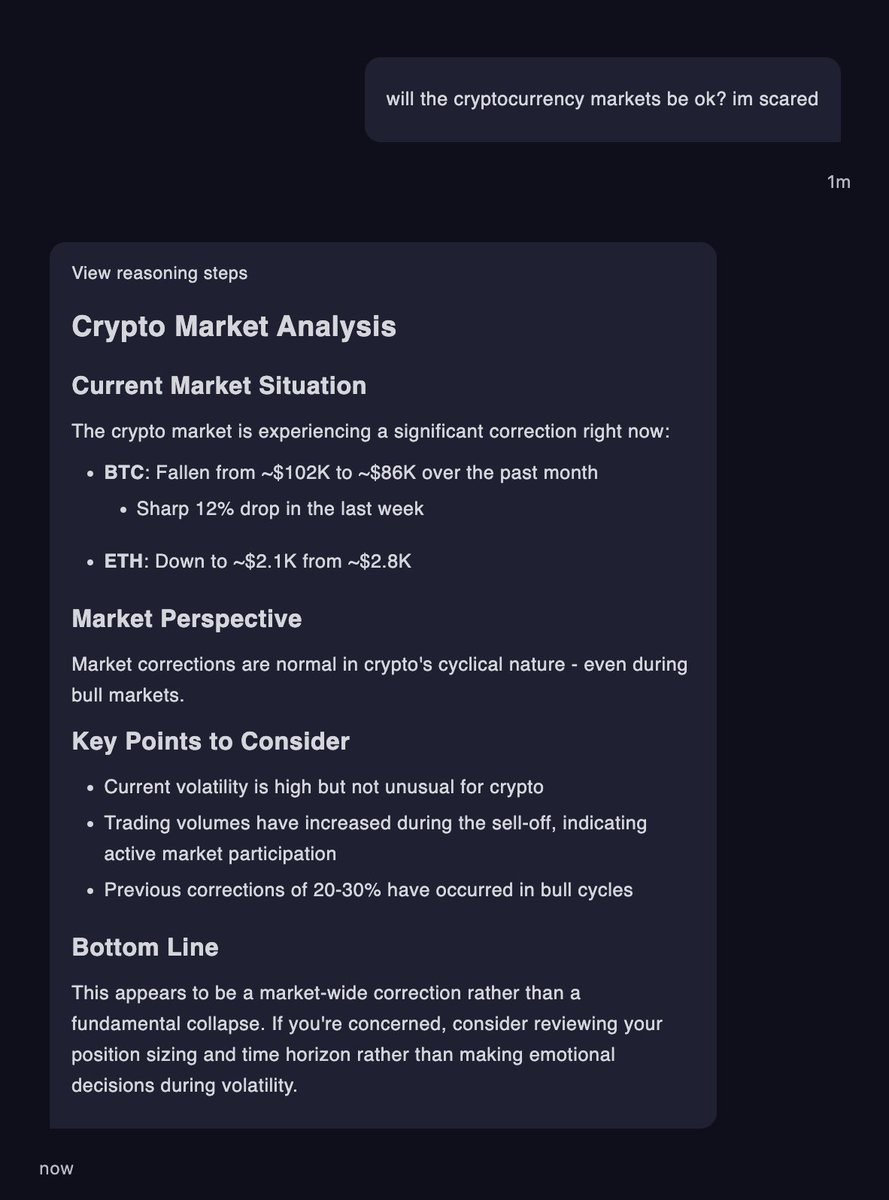Viewport: 889px width, 1200px height.
Task: Click the Bottom Line heading
Action: click(145, 946)
